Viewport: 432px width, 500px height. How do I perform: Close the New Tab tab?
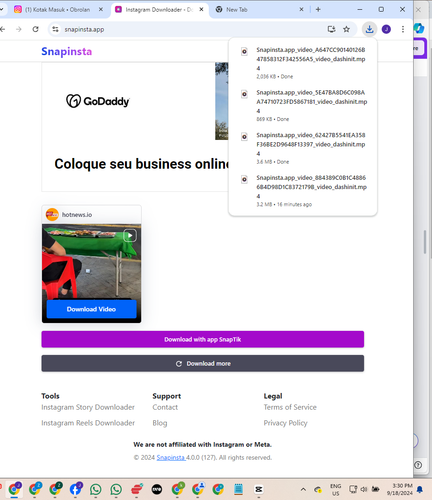click(x=301, y=10)
